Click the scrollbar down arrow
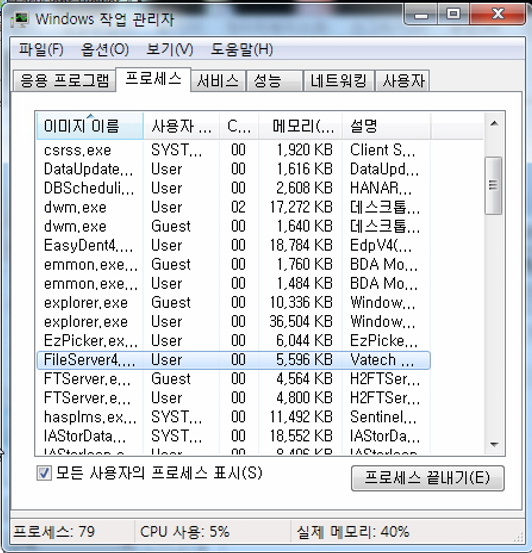 tap(494, 444)
